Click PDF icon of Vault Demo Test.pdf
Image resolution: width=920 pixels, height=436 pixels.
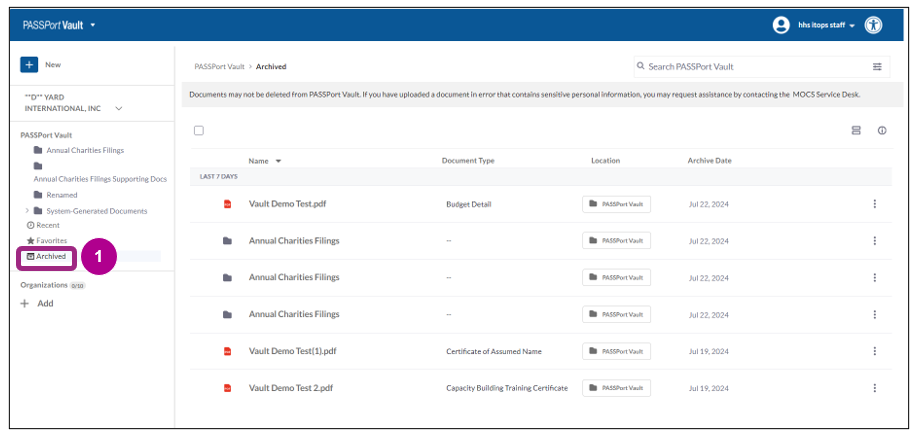228,204
